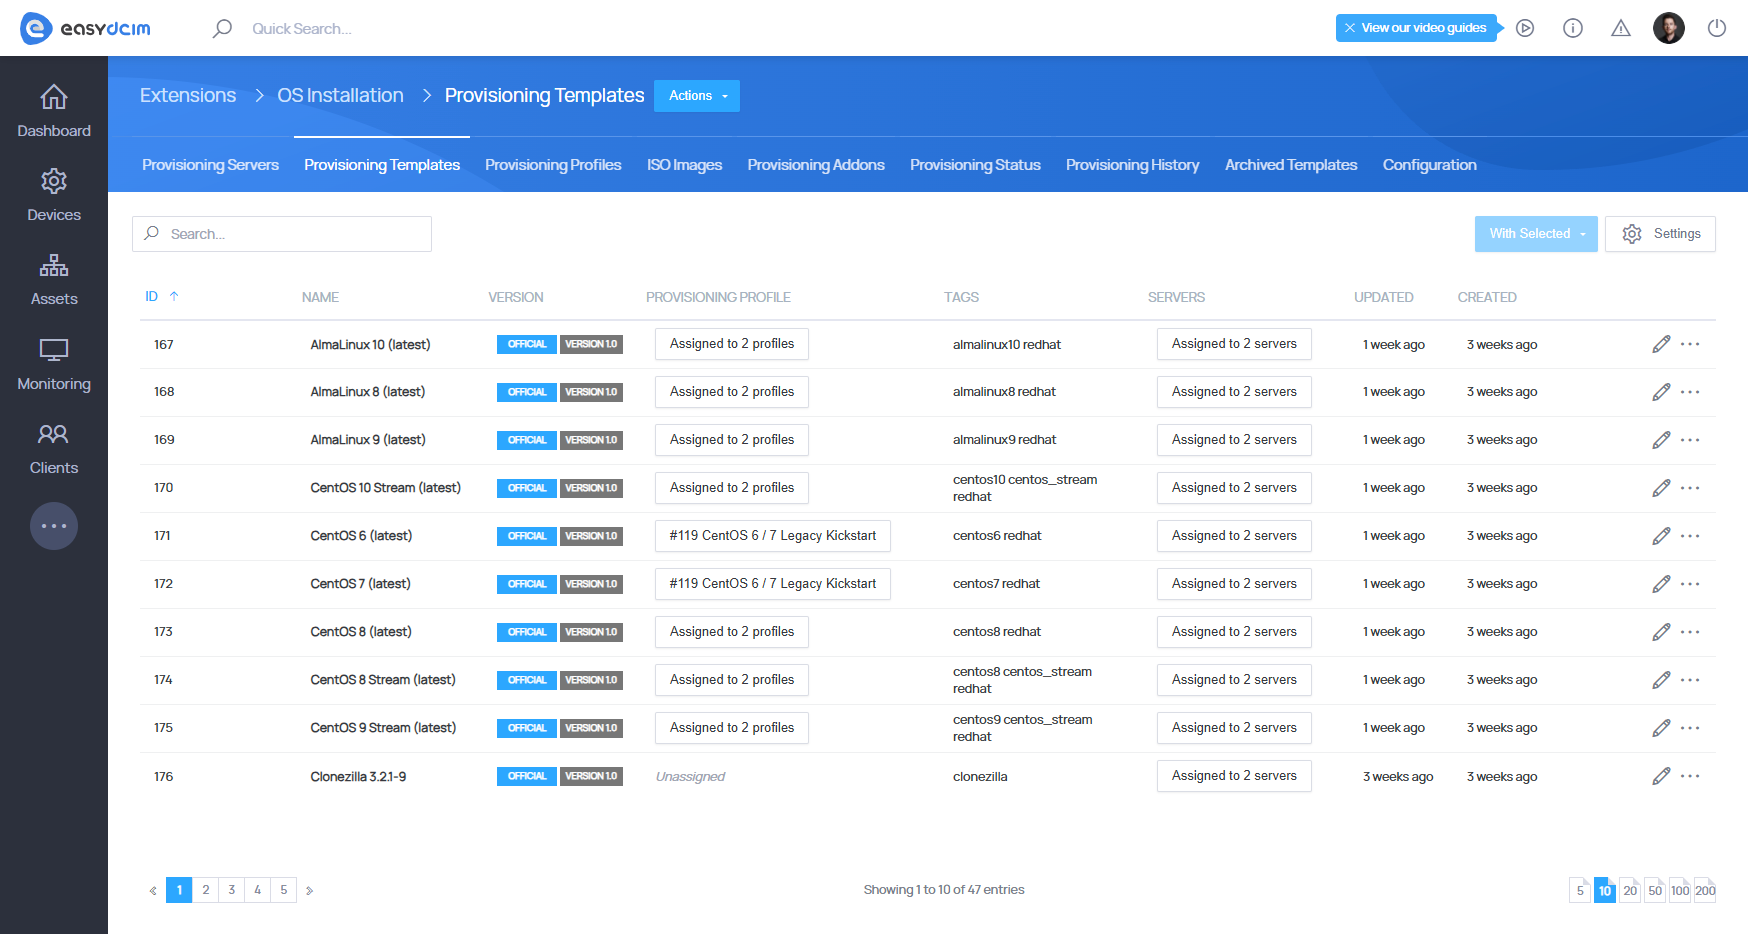Open the Clients sidebar section

pos(54,446)
